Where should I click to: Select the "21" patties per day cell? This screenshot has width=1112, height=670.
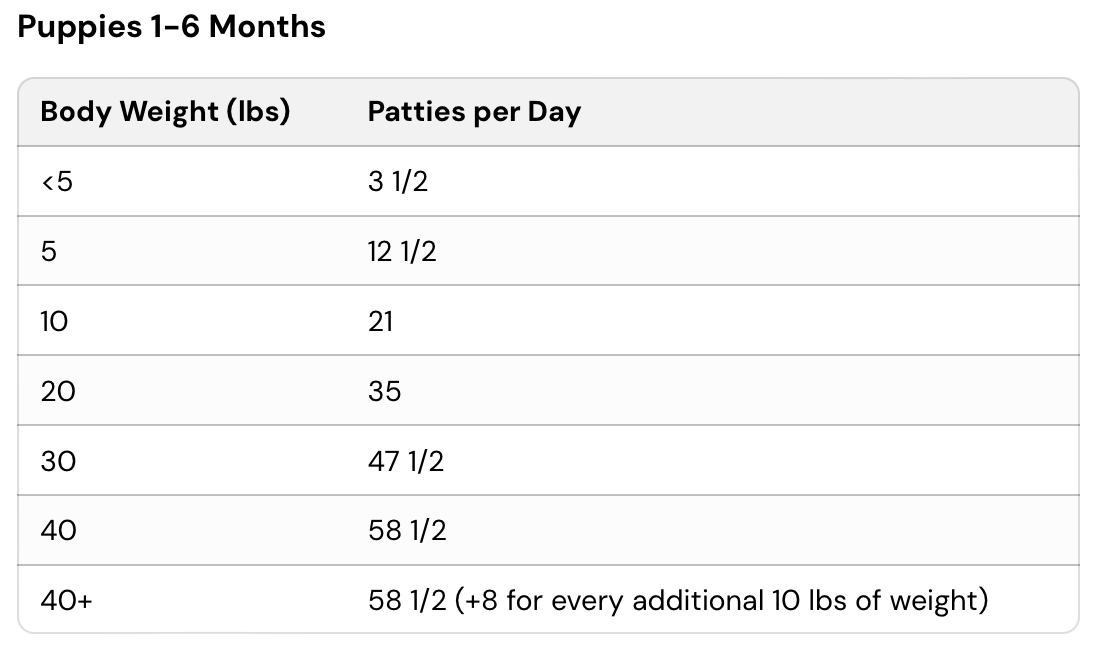[x=381, y=321]
